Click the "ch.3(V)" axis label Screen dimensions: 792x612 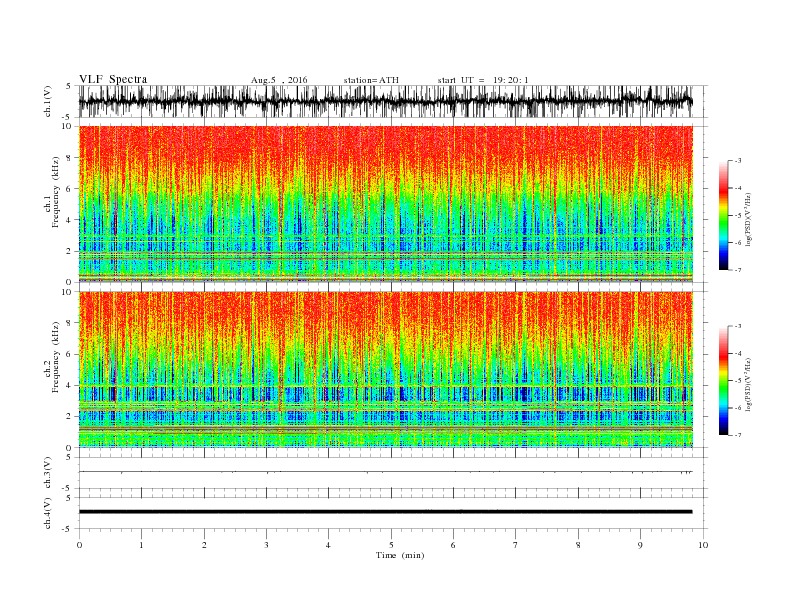[x=48, y=473]
